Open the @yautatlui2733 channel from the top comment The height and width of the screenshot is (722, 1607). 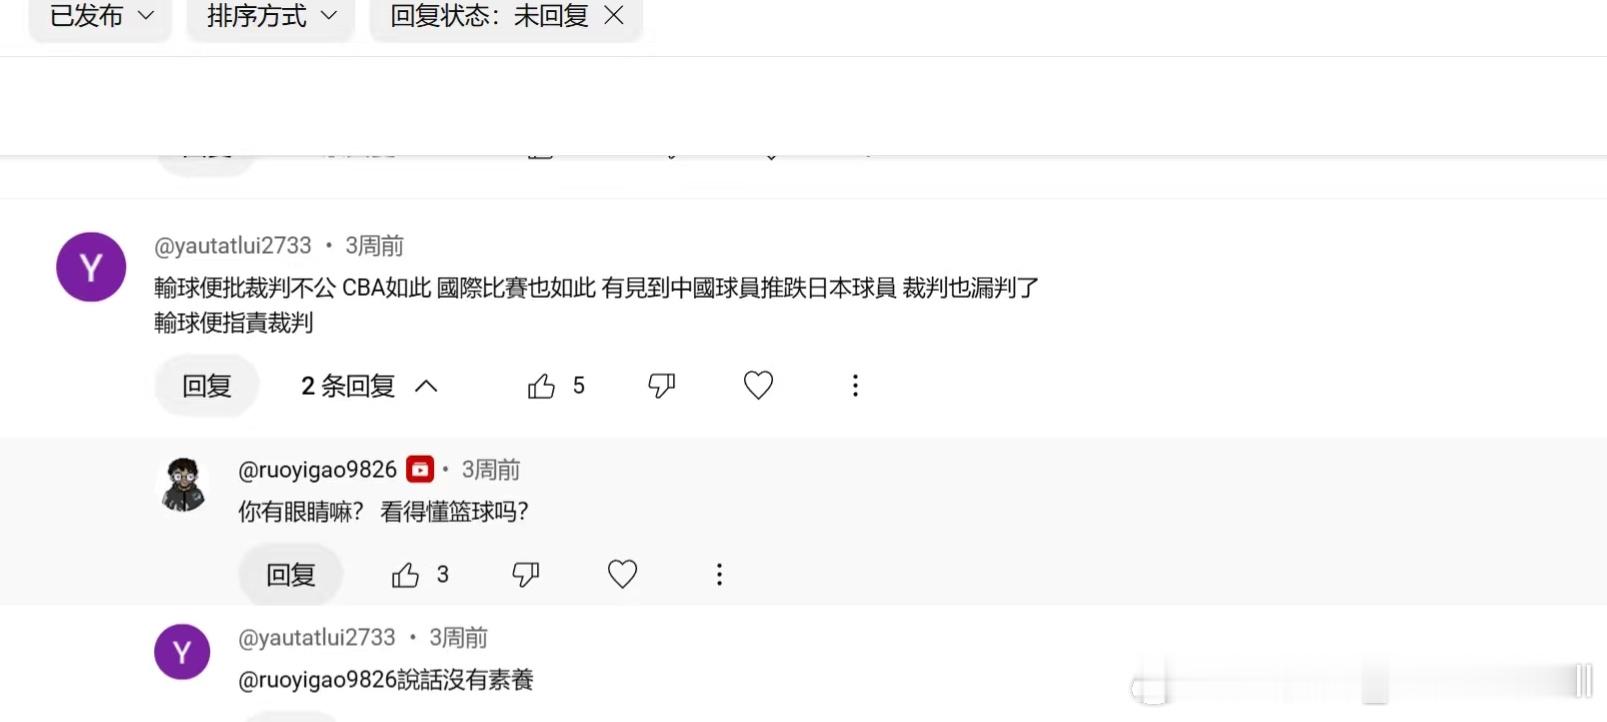pyautogui.click(x=233, y=246)
